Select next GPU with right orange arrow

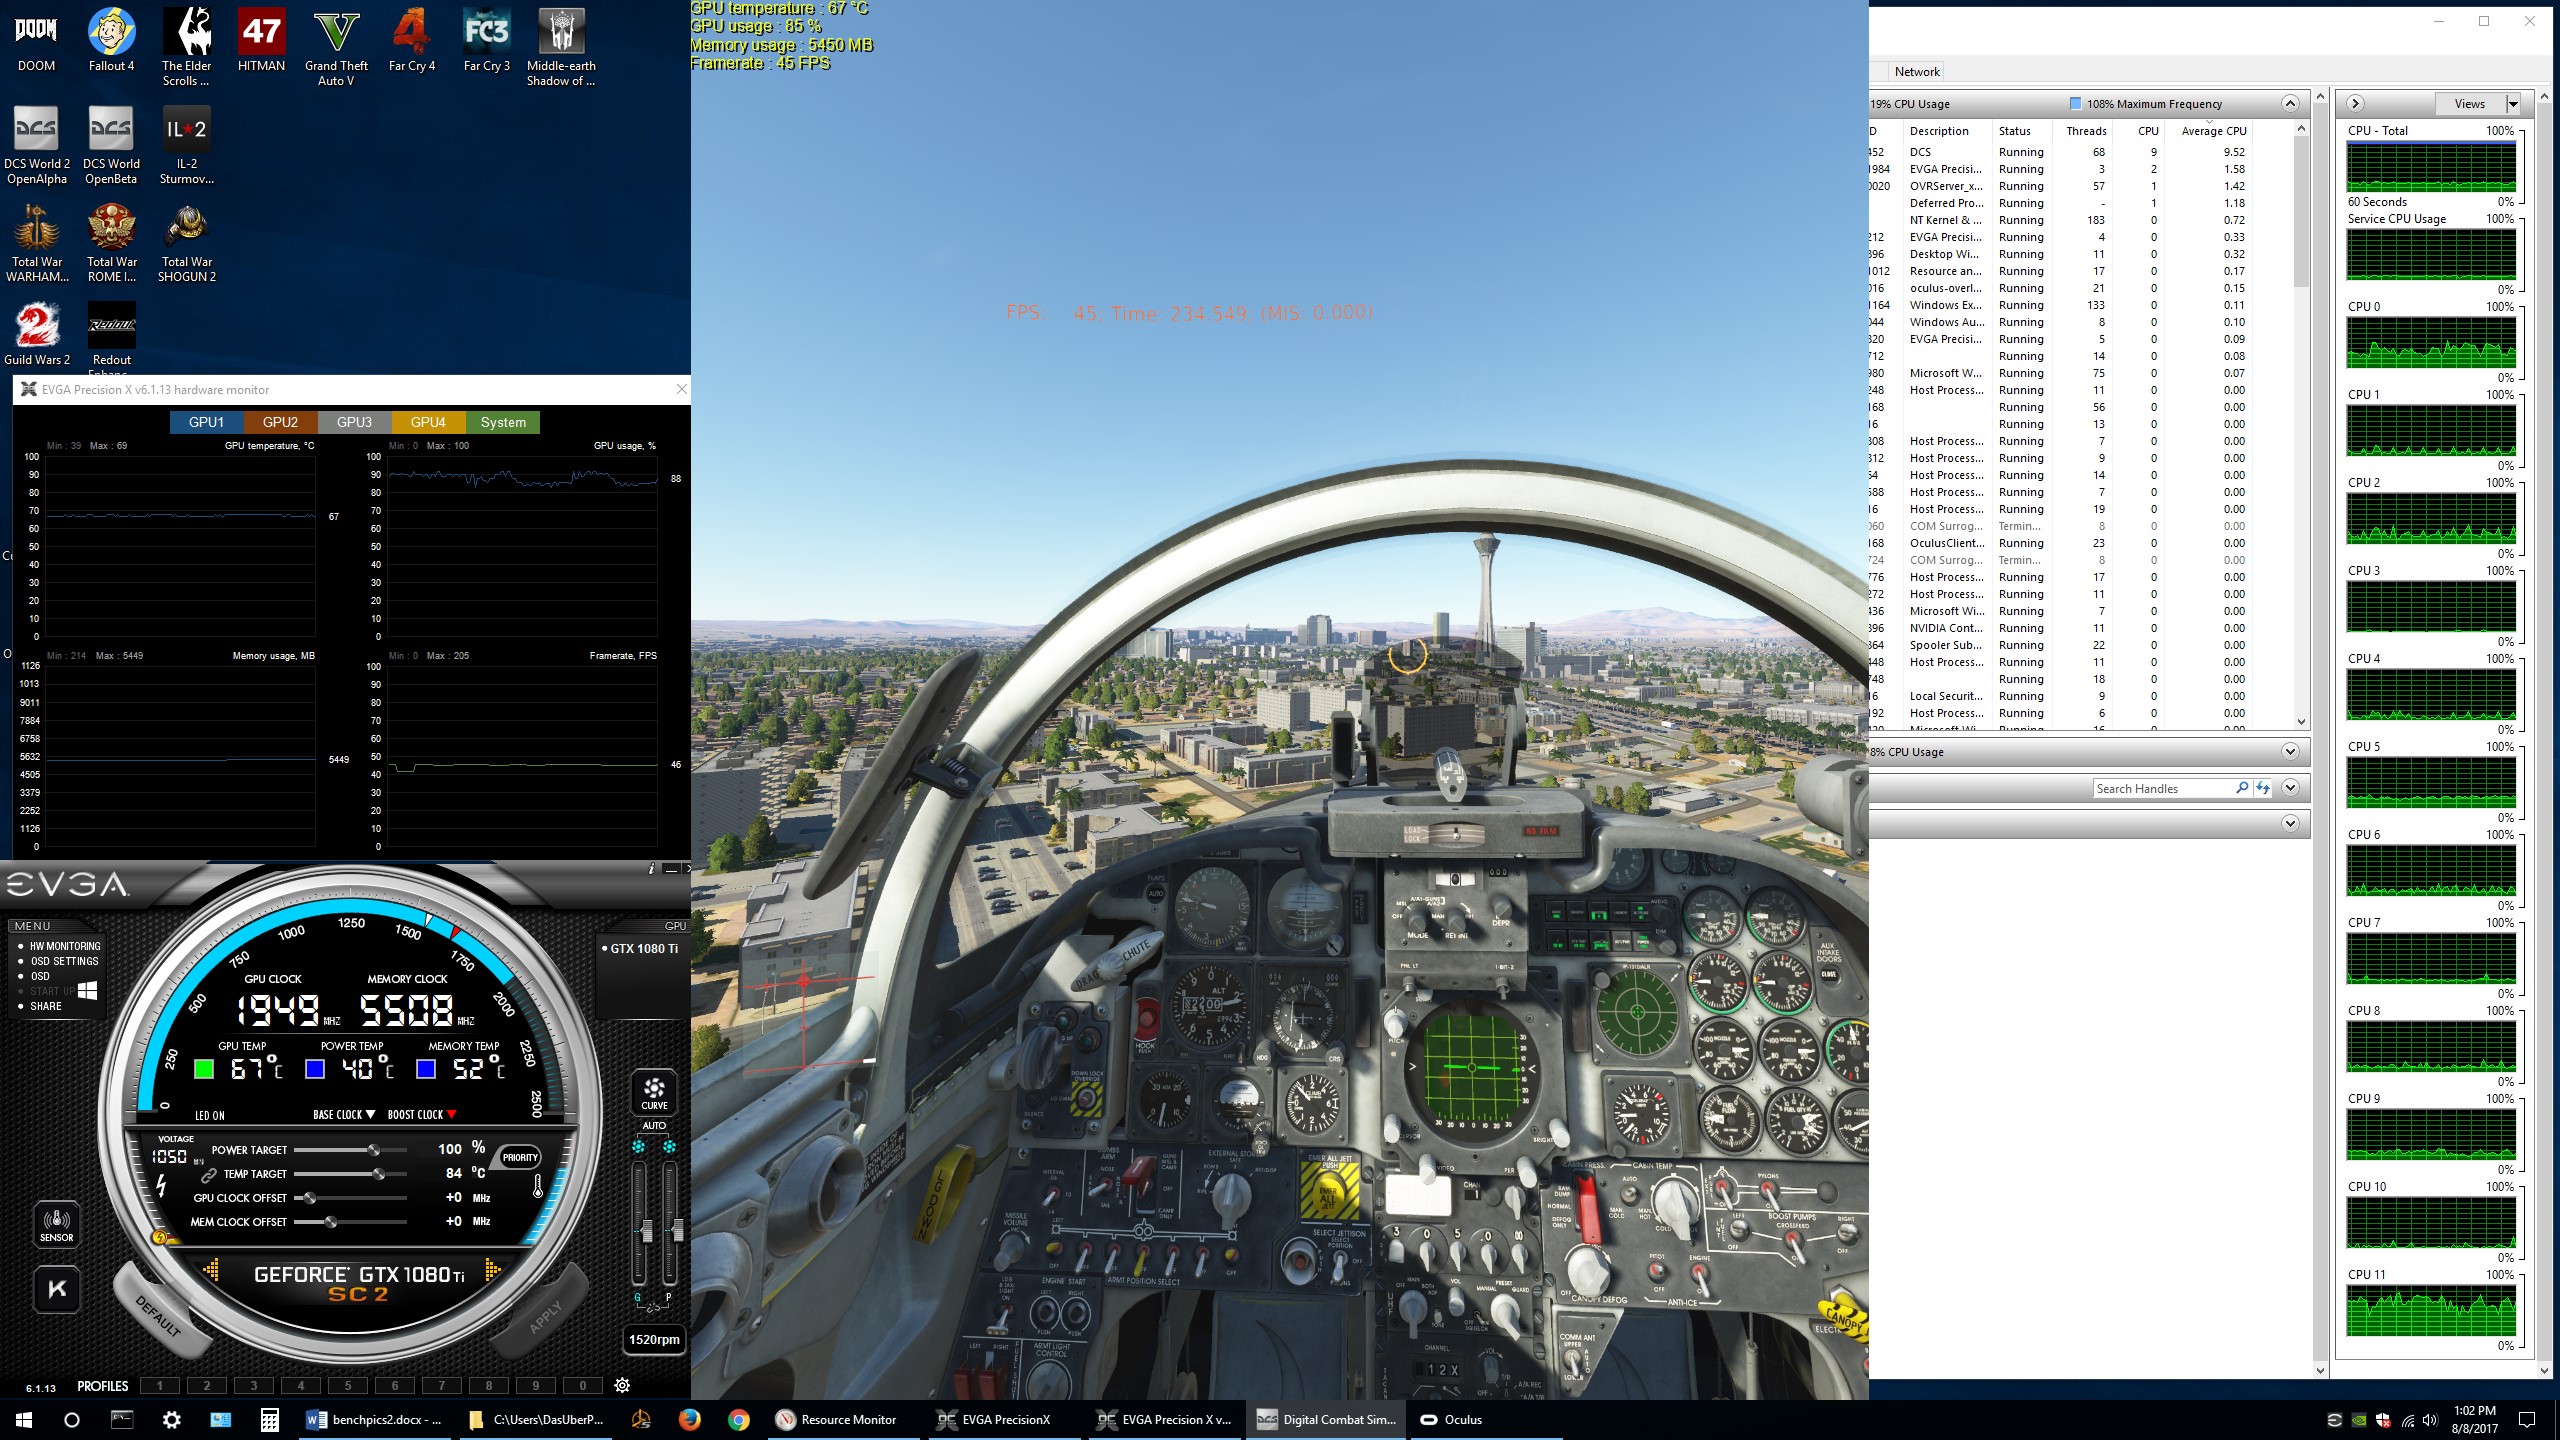click(492, 1270)
